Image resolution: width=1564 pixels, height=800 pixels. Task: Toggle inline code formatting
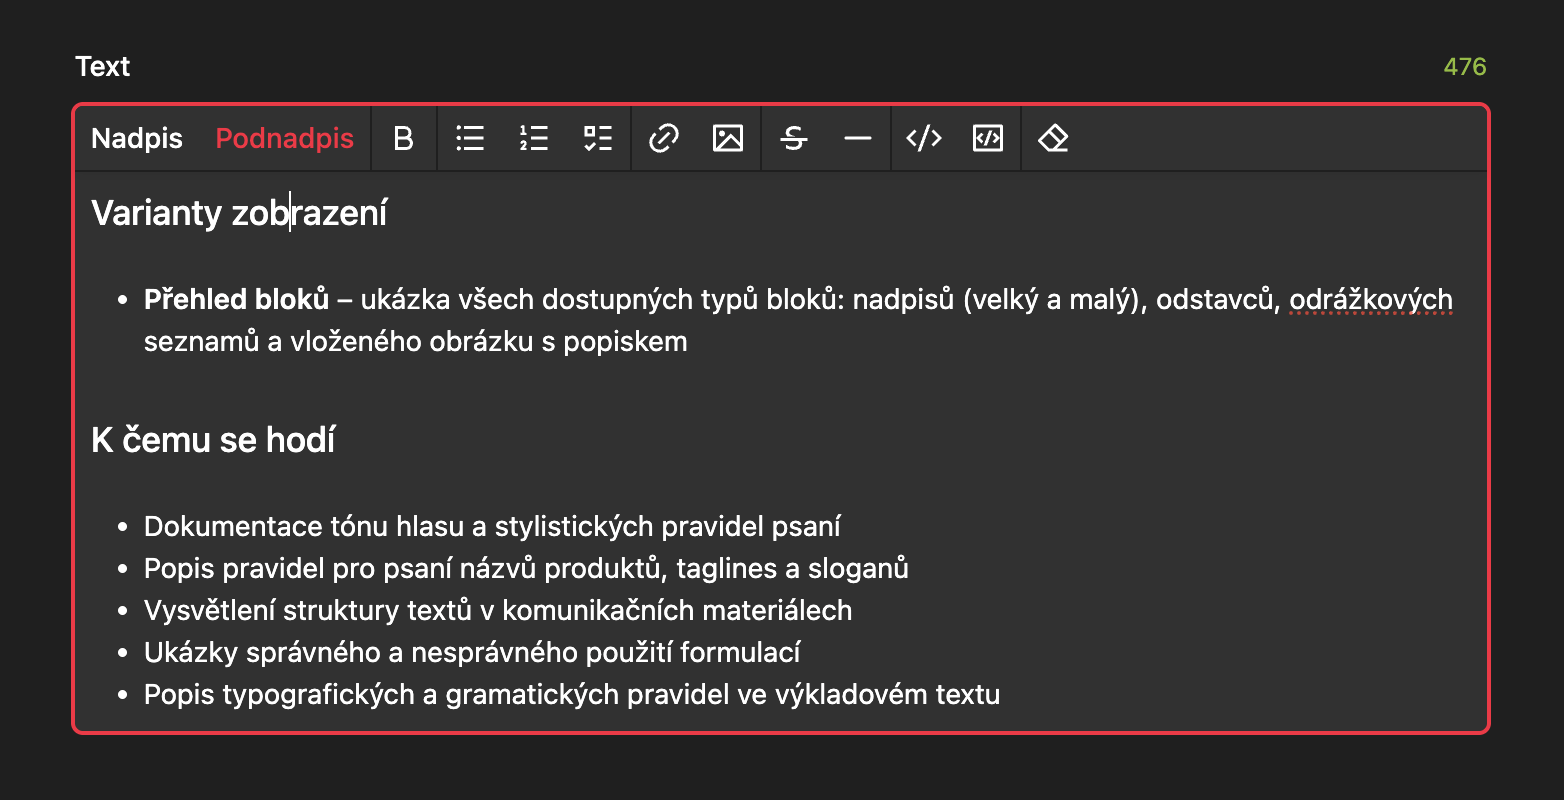[x=924, y=138]
